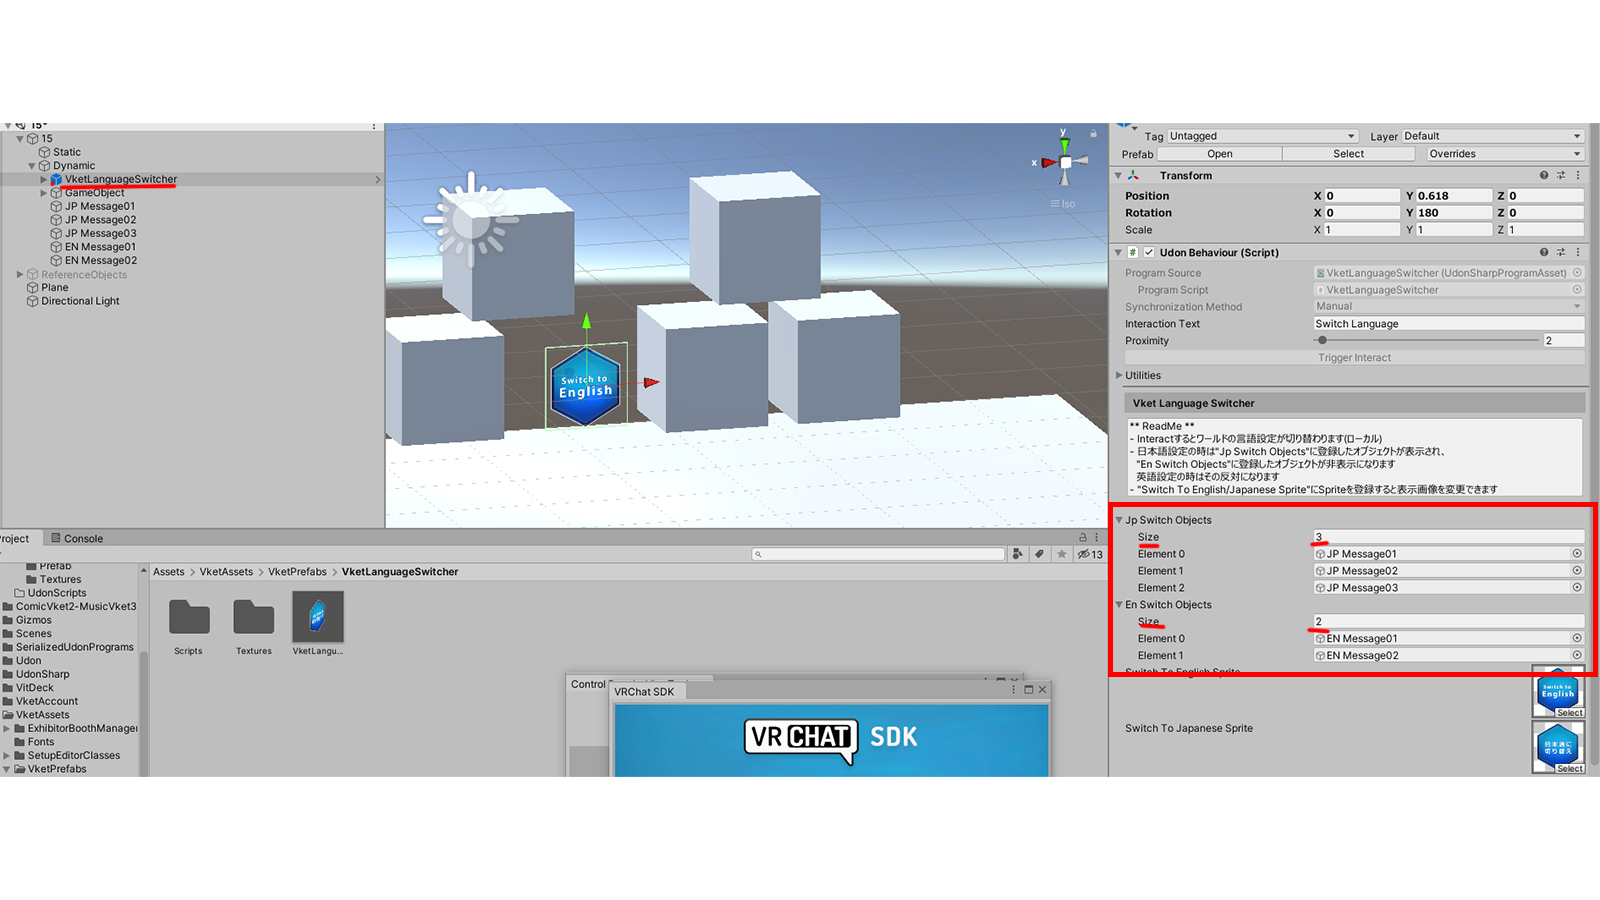Select Scripts folder in Project browser
Image resolution: width=1600 pixels, height=900 pixels.
point(188,627)
